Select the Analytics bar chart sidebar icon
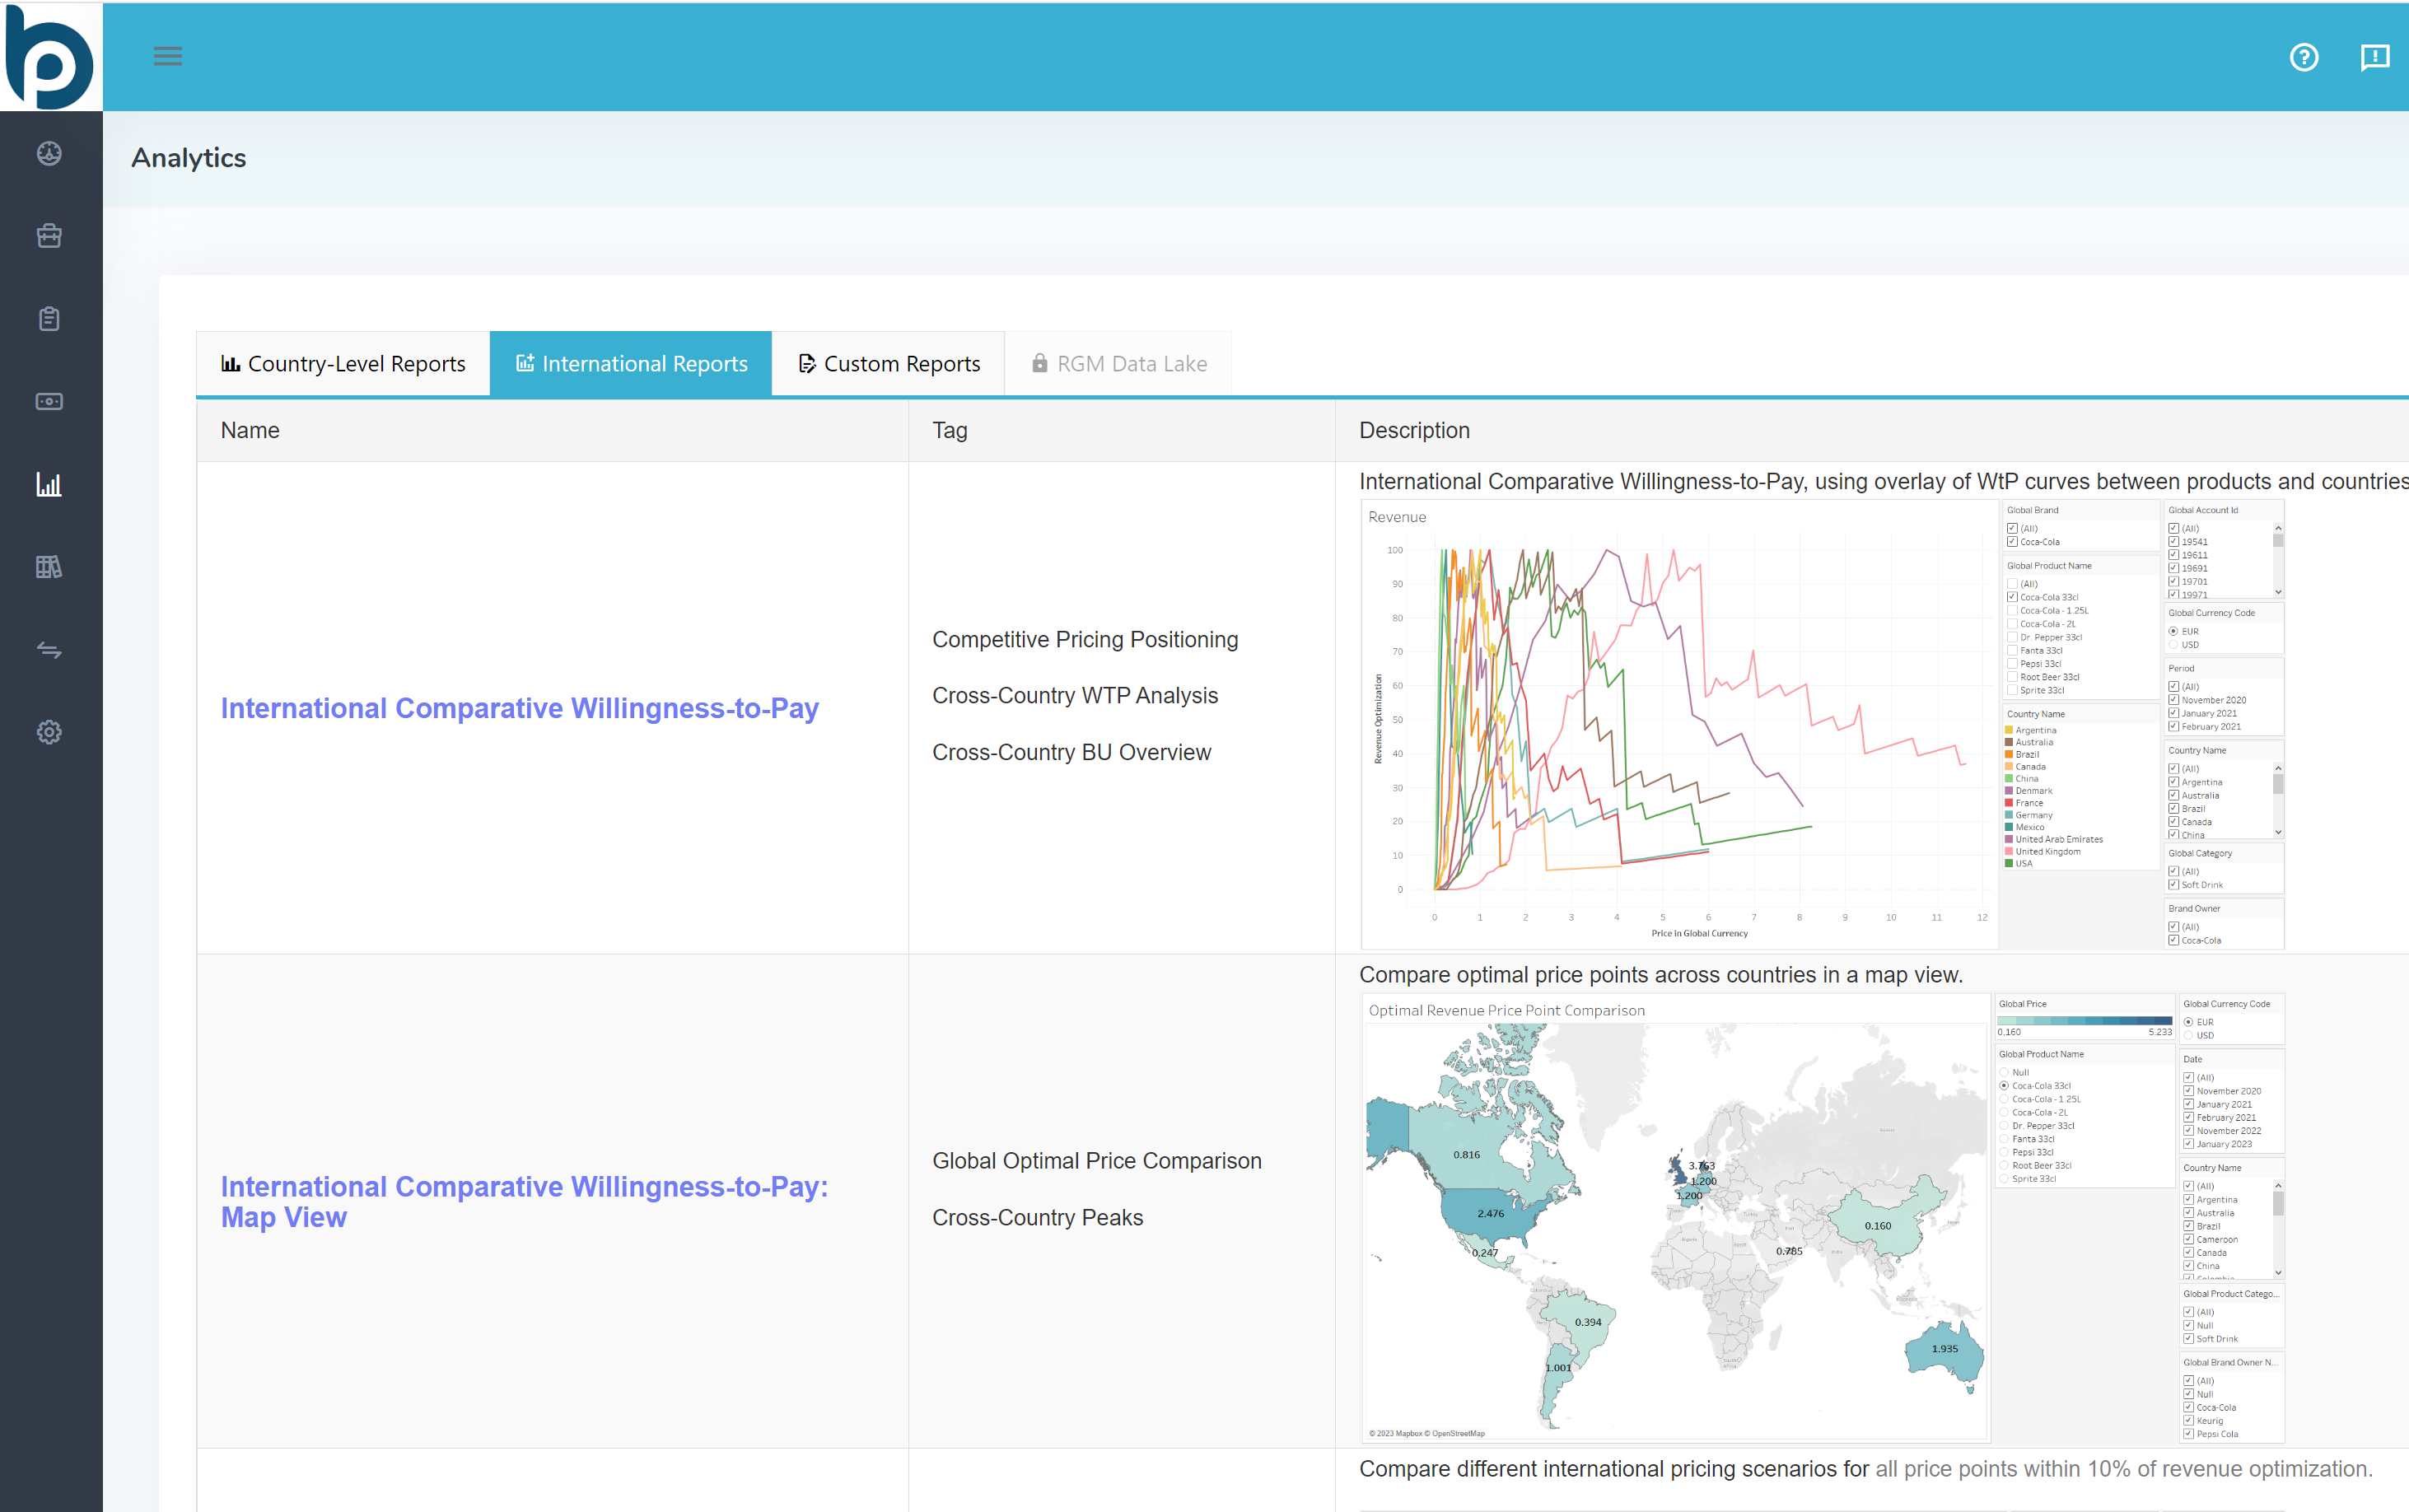The height and width of the screenshot is (1512, 2409). click(x=49, y=484)
